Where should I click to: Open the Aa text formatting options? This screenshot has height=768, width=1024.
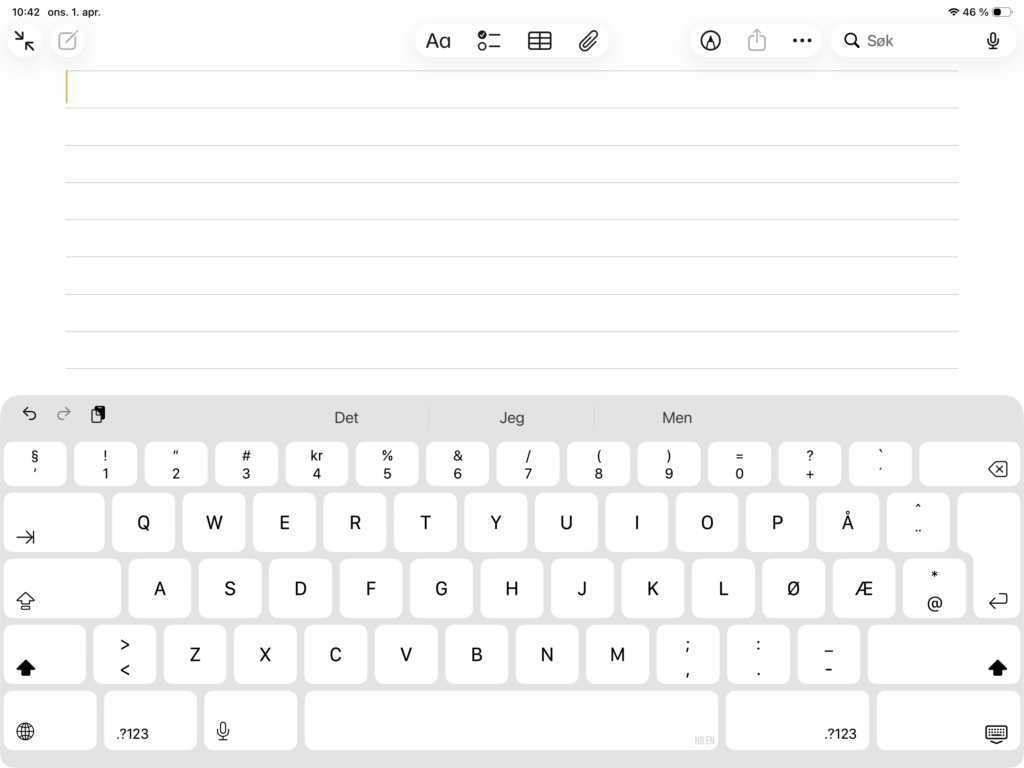tap(438, 41)
